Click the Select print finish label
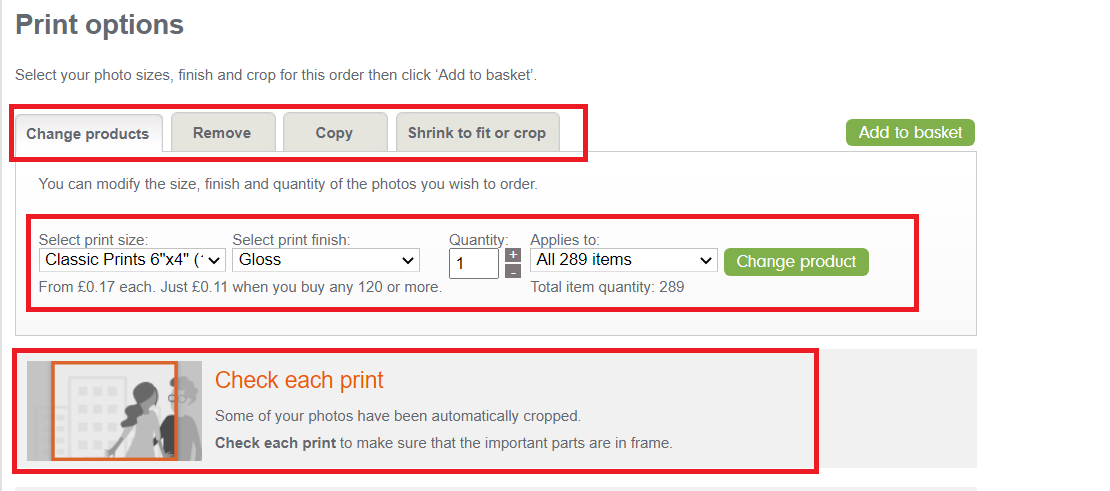This screenshot has height=491, width=1110. click(291, 240)
